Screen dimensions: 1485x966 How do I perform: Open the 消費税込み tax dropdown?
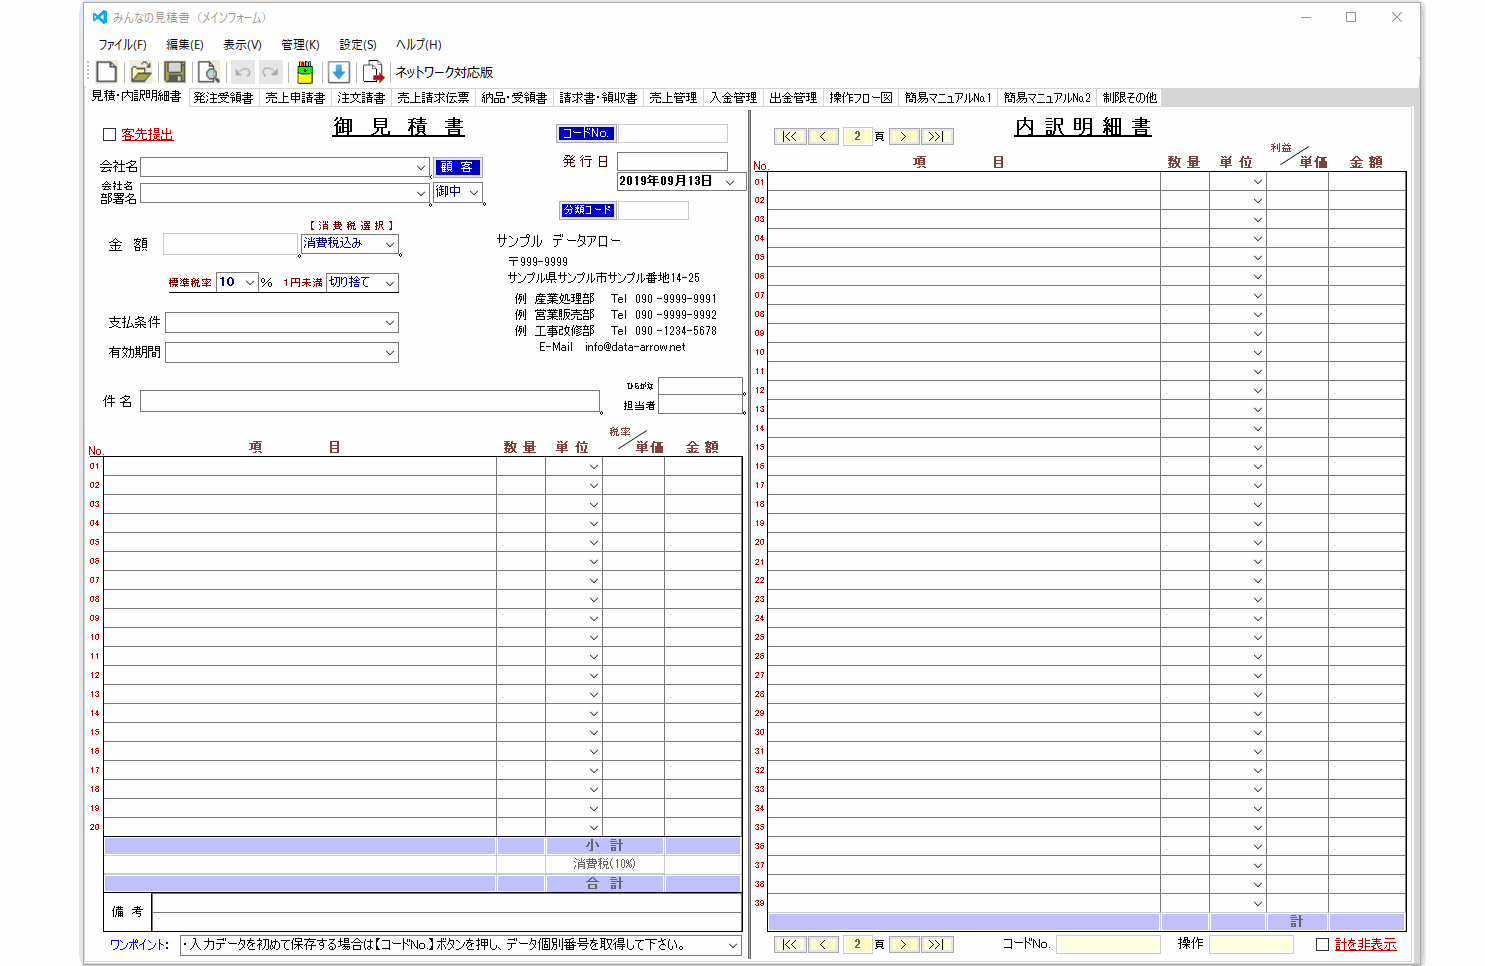(390, 244)
